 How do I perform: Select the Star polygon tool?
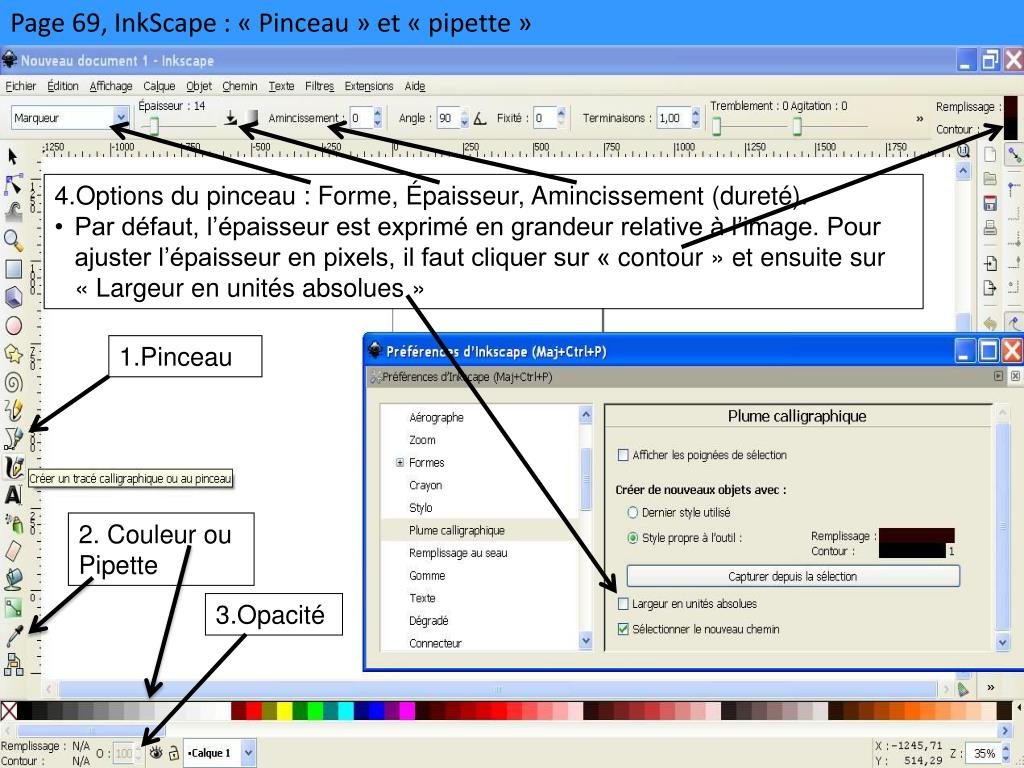coord(13,354)
